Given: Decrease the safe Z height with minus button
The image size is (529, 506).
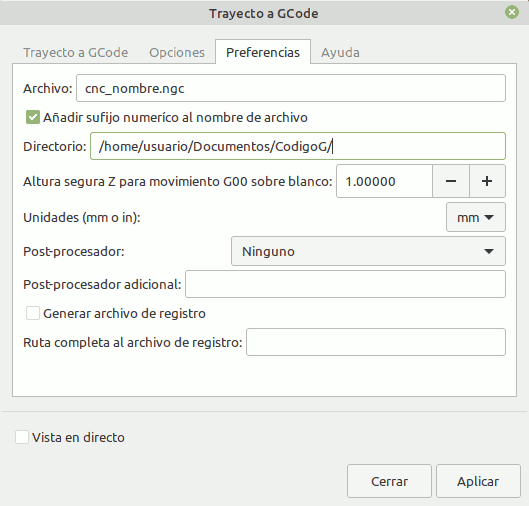Looking at the screenshot, I should pos(451,181).
